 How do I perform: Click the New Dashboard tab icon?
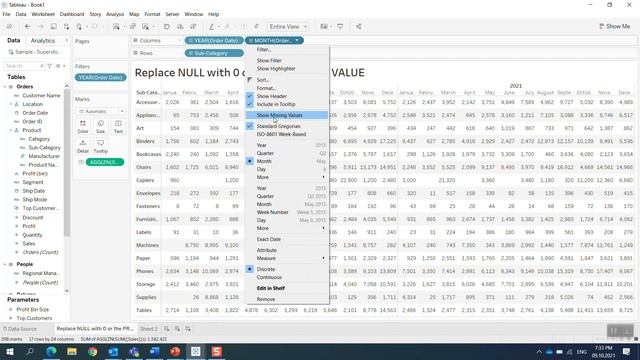click(177, 329)
